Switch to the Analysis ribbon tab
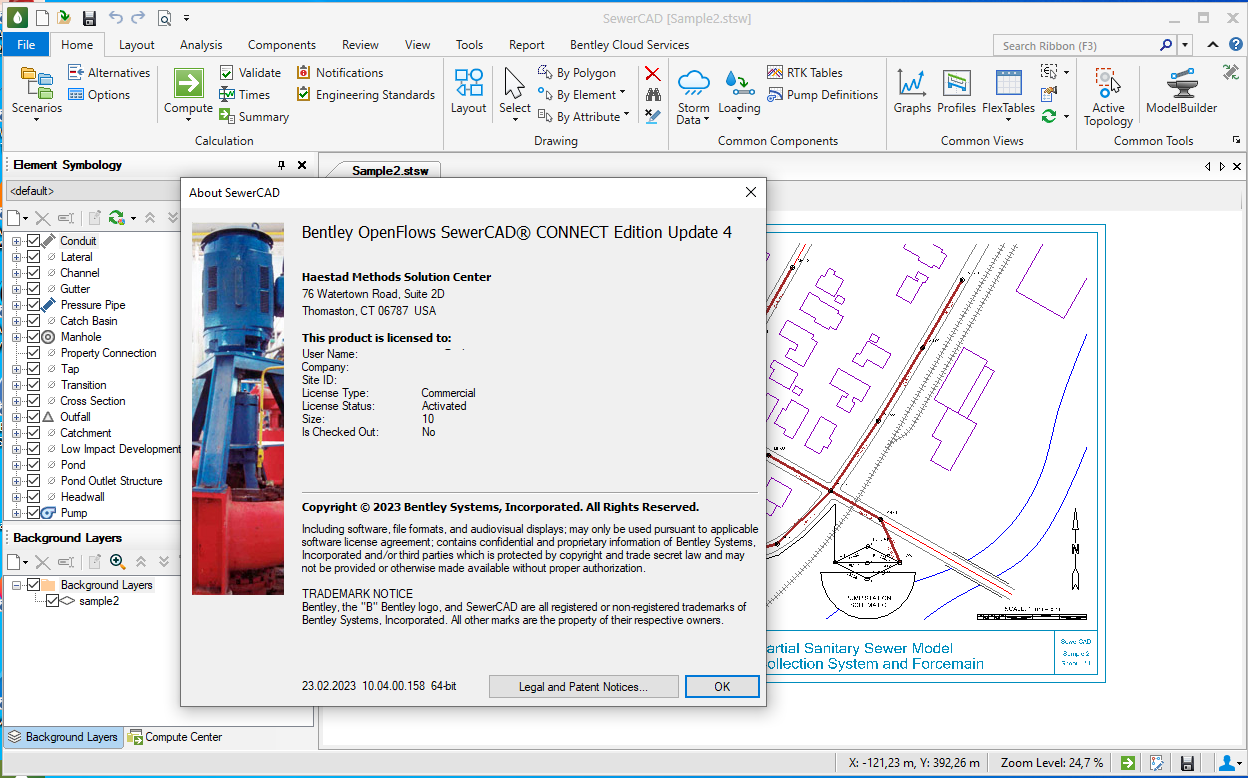 (200, 44)
